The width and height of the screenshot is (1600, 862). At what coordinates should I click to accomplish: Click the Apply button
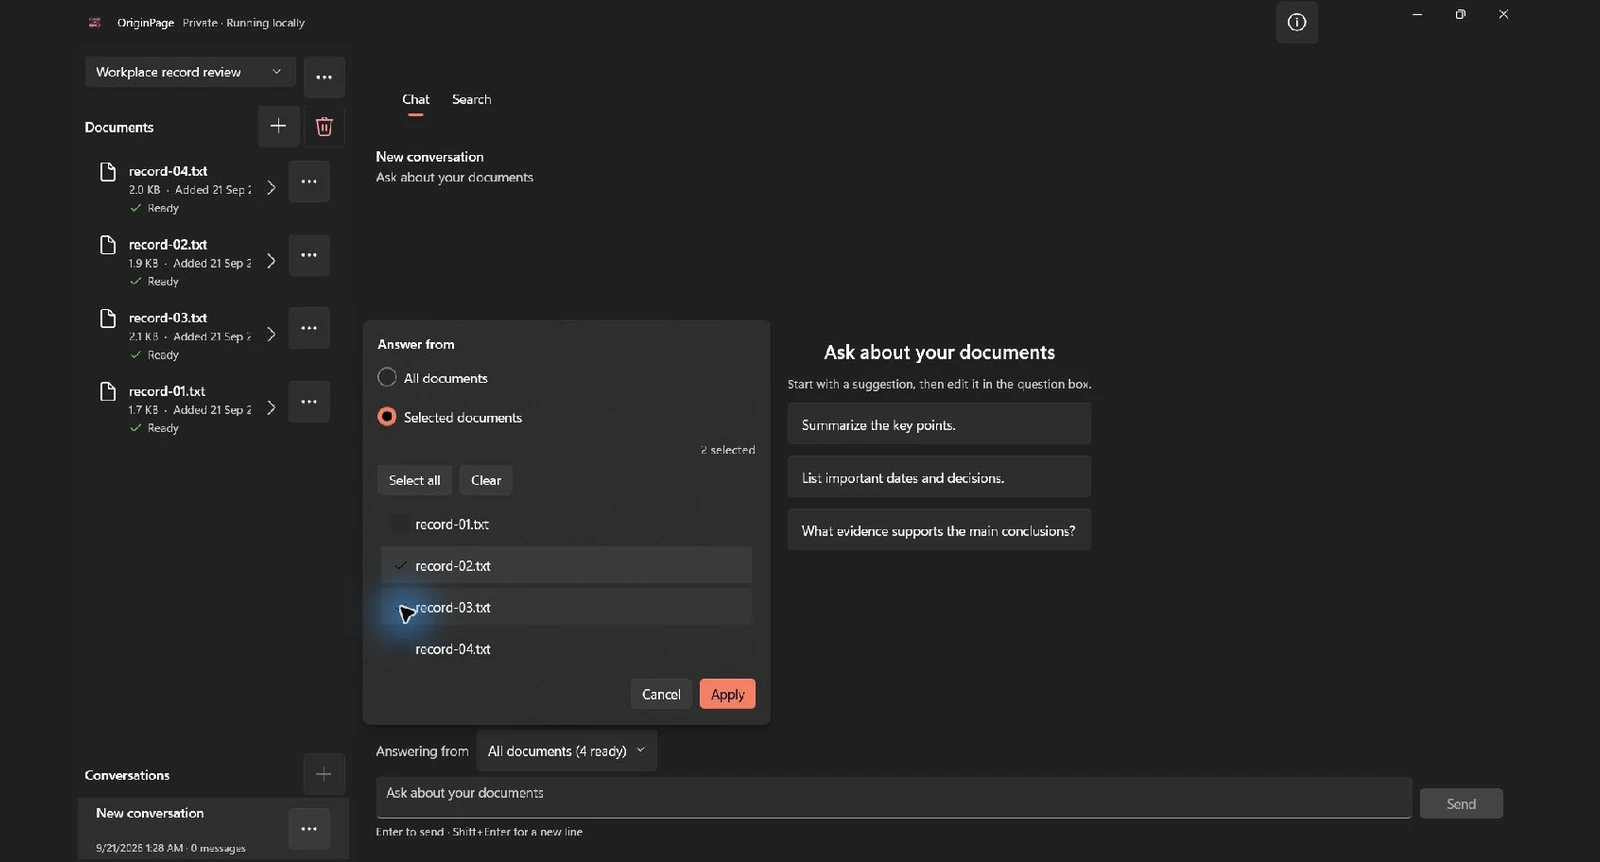pyautogui.click(x=728, y=694)
